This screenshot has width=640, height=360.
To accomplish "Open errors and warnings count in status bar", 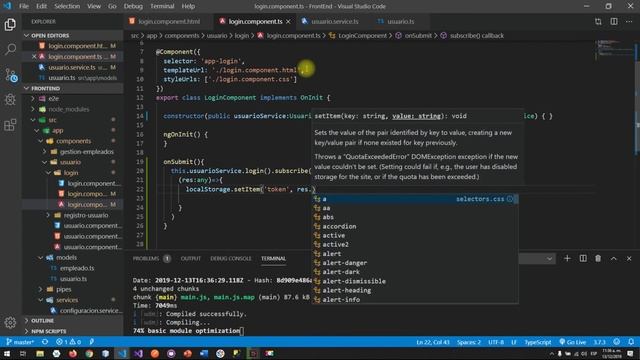I will coord(69,342).
